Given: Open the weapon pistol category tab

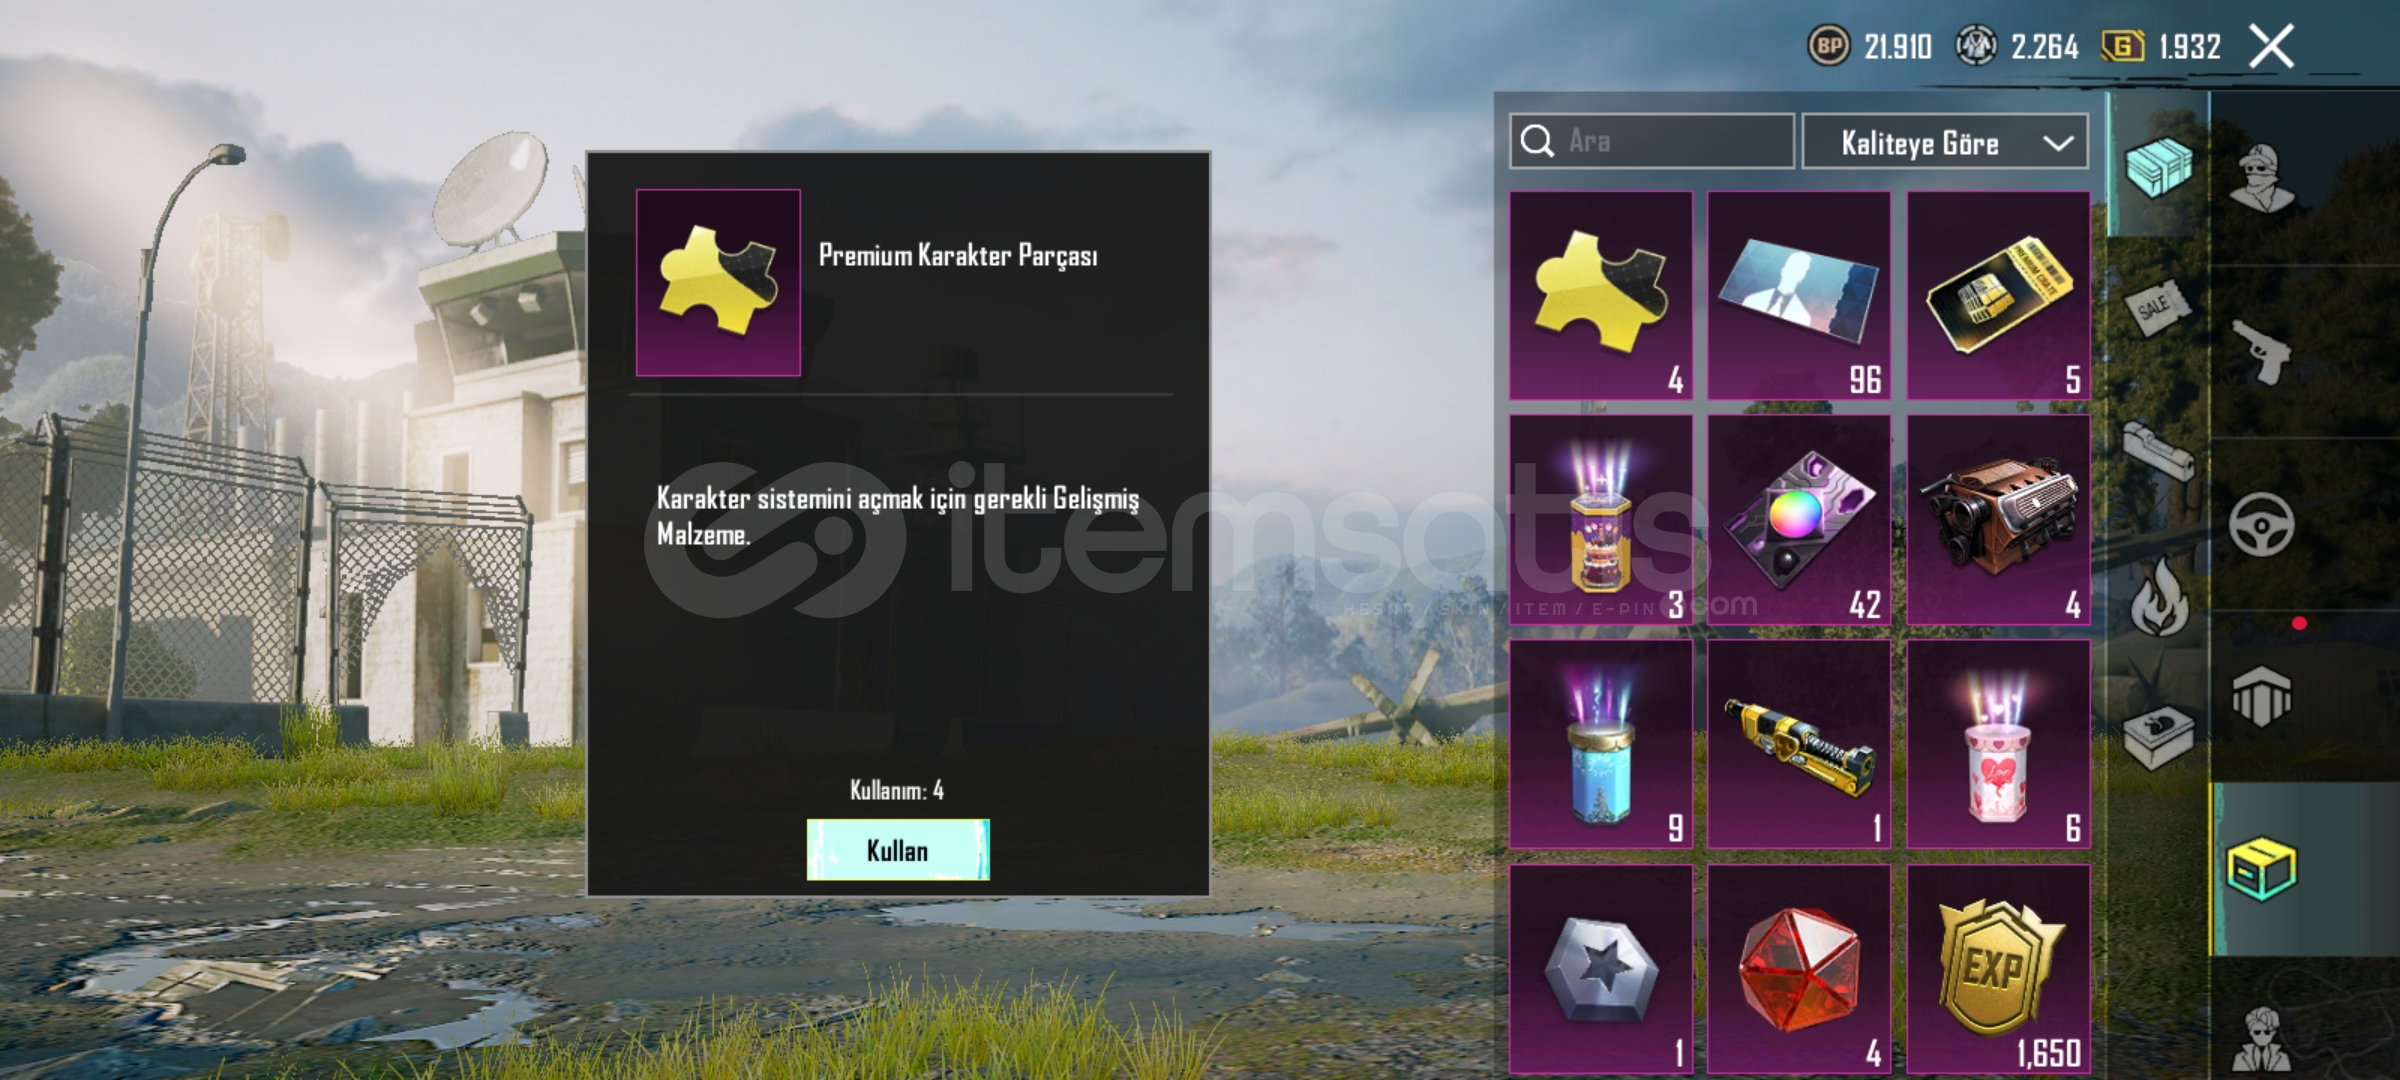Looking at the screenshot, I should point(2262,351).
